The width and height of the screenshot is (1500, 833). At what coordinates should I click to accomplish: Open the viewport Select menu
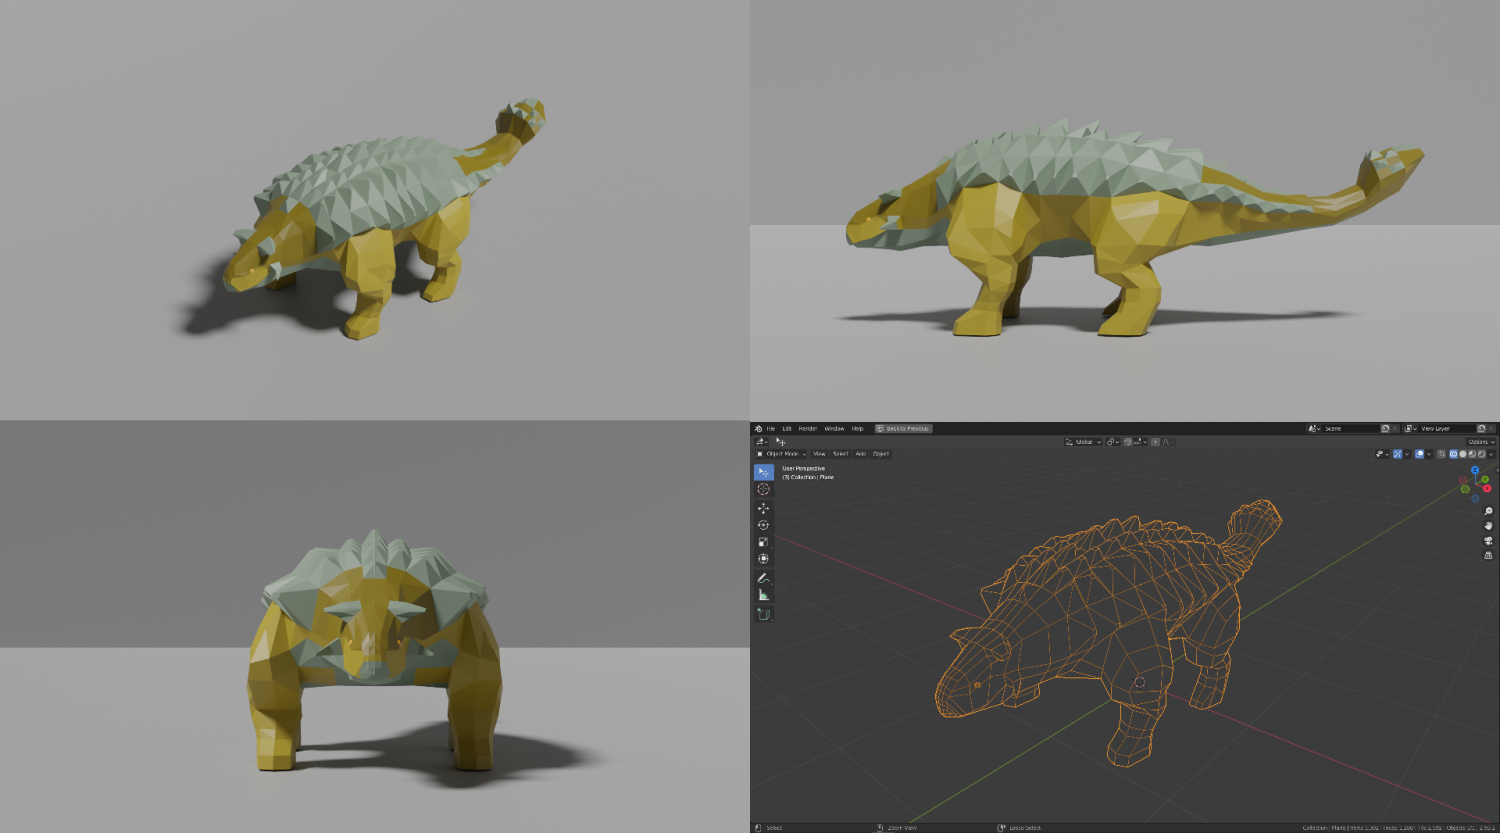tap(840, 454)
